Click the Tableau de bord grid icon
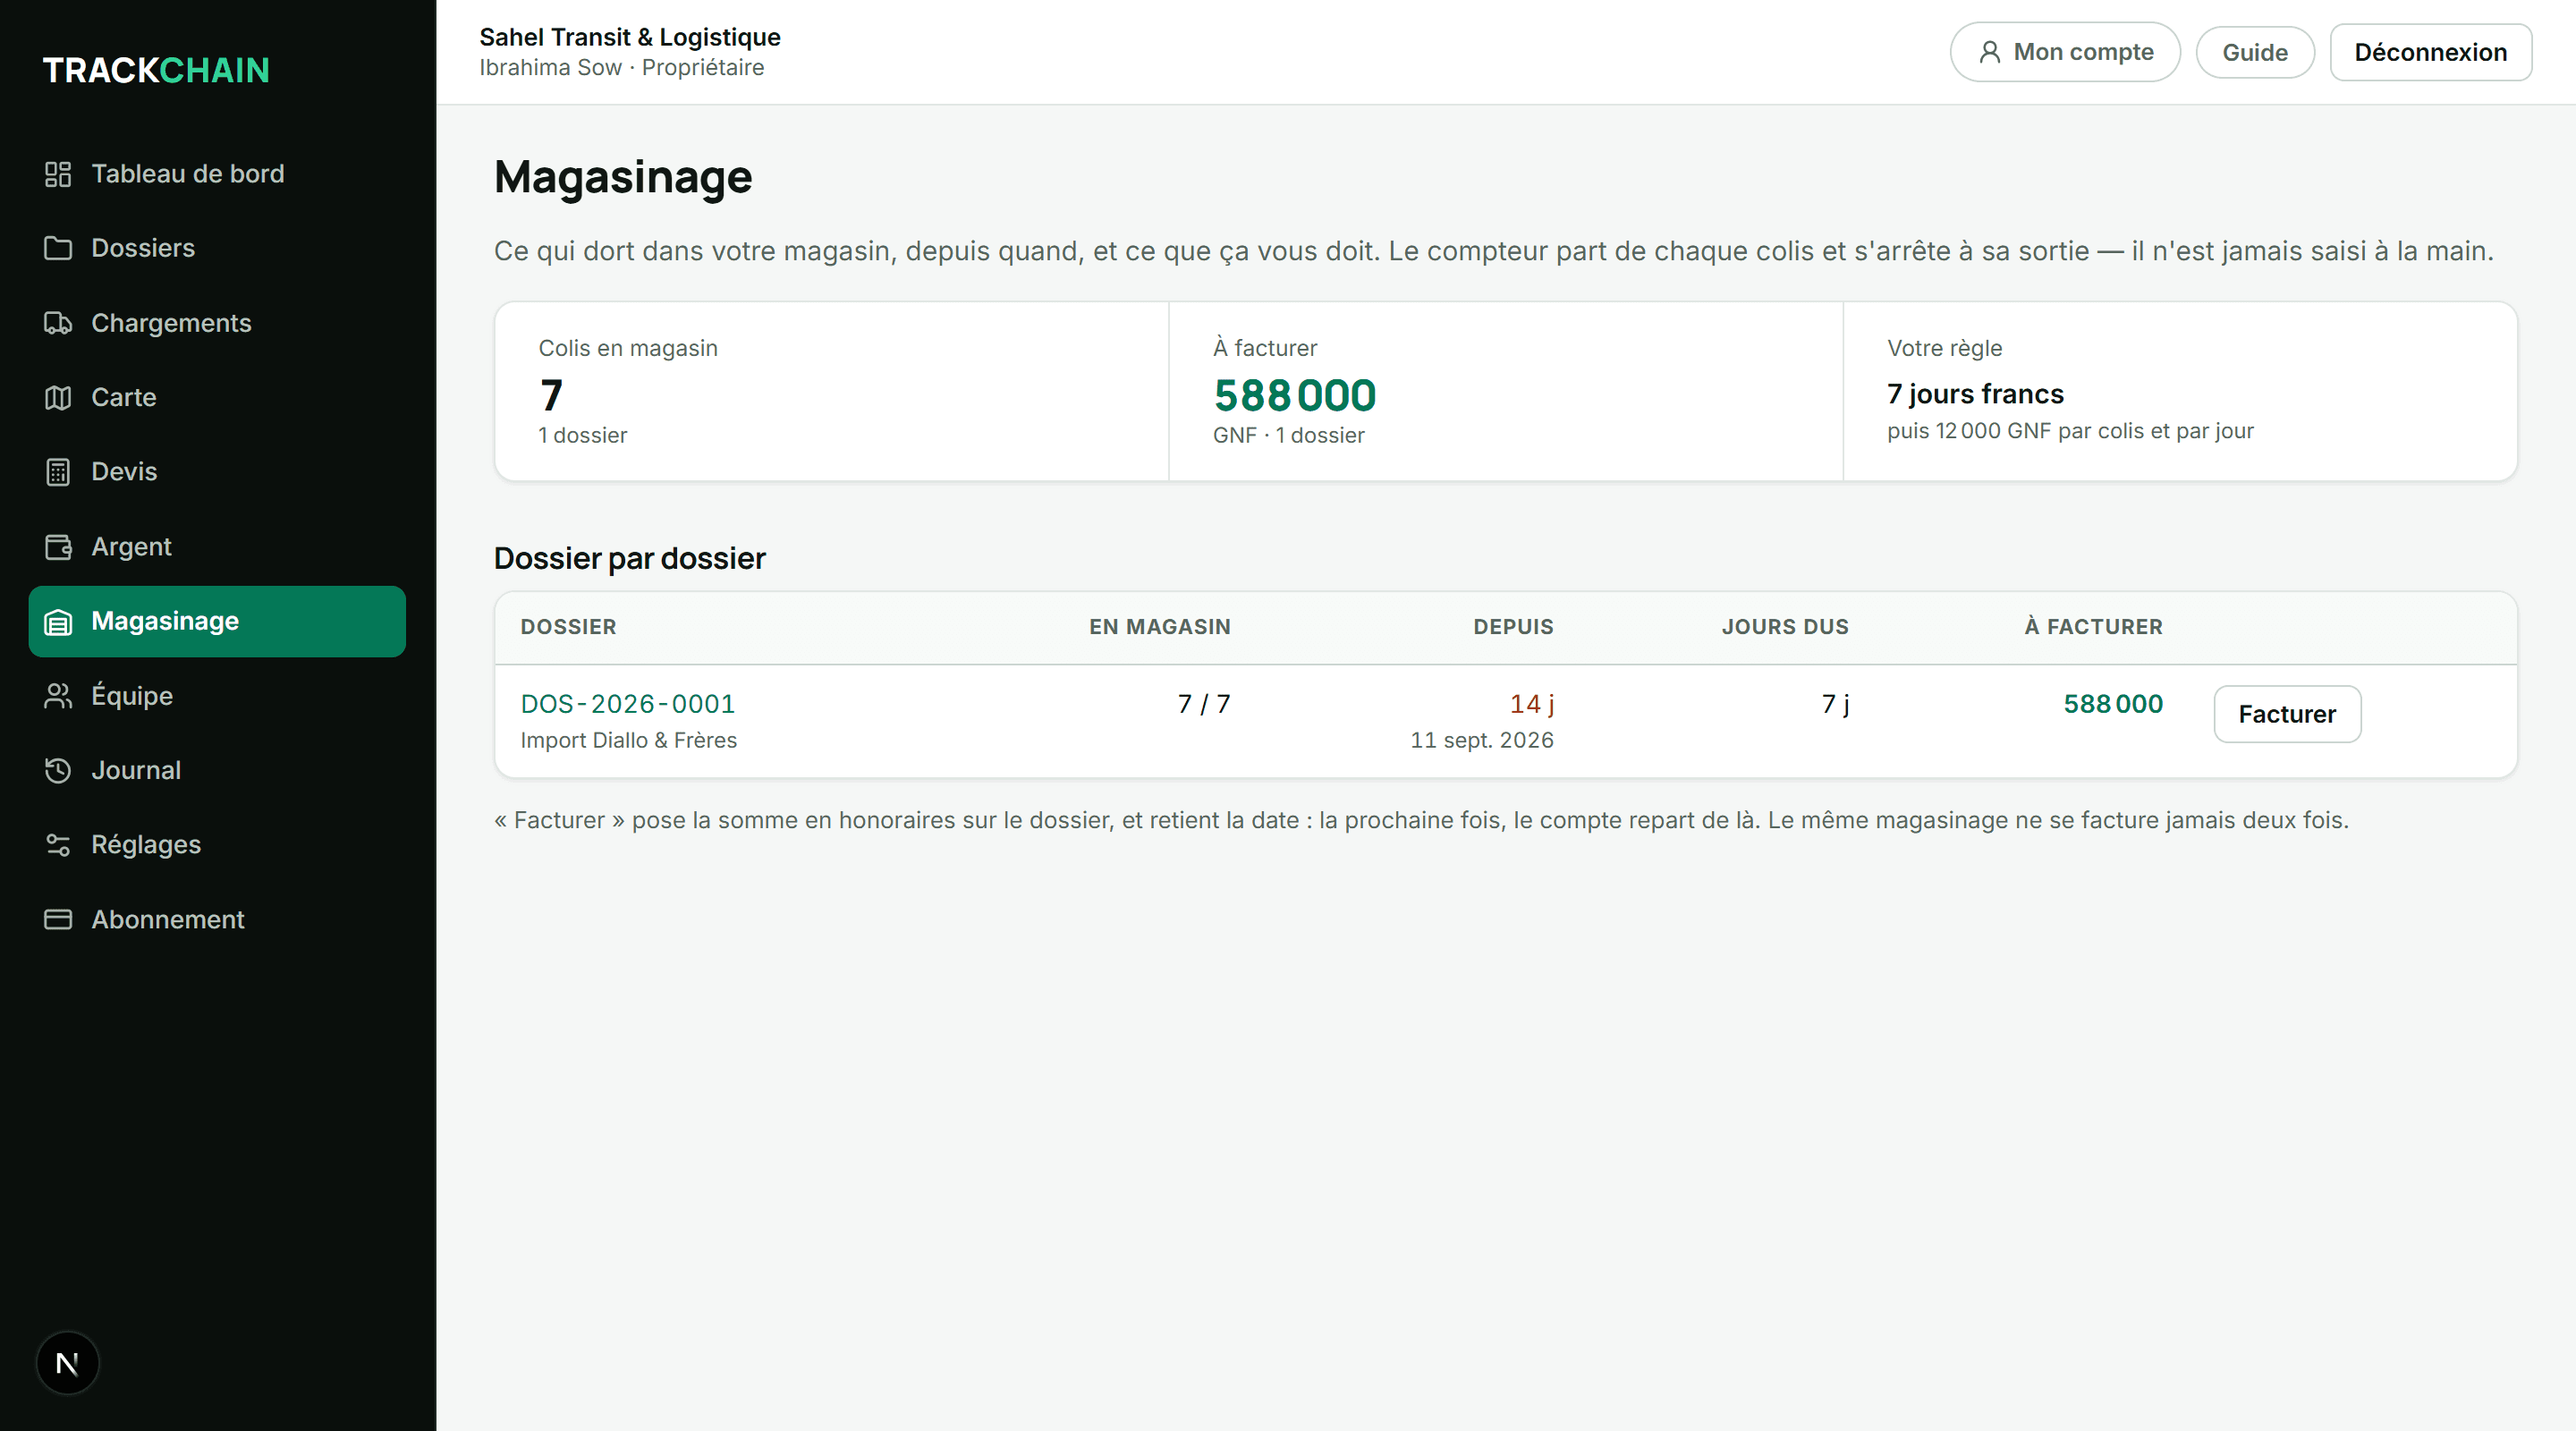Screen dimensions: 2576x1431 (58, 174)
